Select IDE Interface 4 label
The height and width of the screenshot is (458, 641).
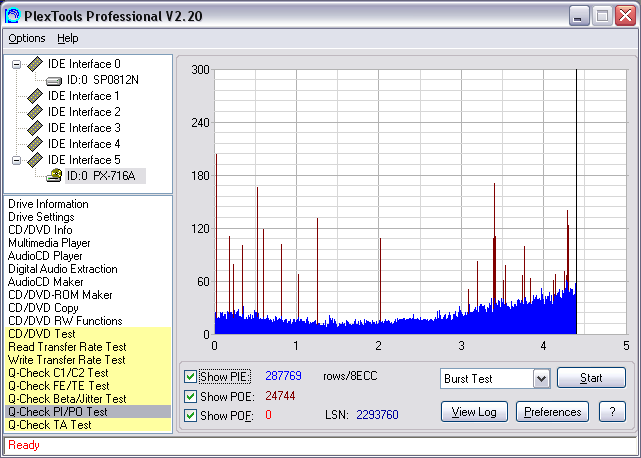coord(84,144)
